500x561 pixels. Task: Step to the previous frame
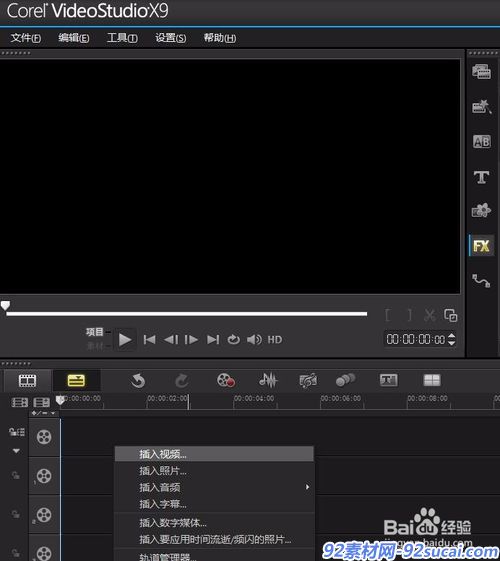click(x=171, y=340)
